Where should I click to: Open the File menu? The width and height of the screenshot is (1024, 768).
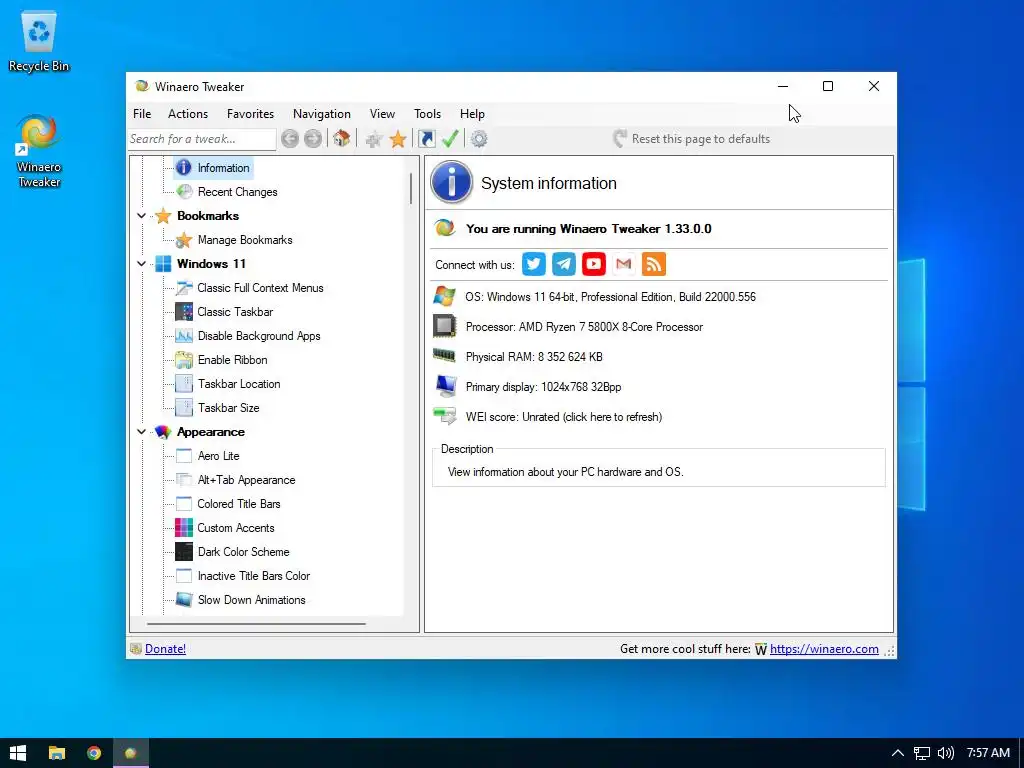tap(142, 114)
